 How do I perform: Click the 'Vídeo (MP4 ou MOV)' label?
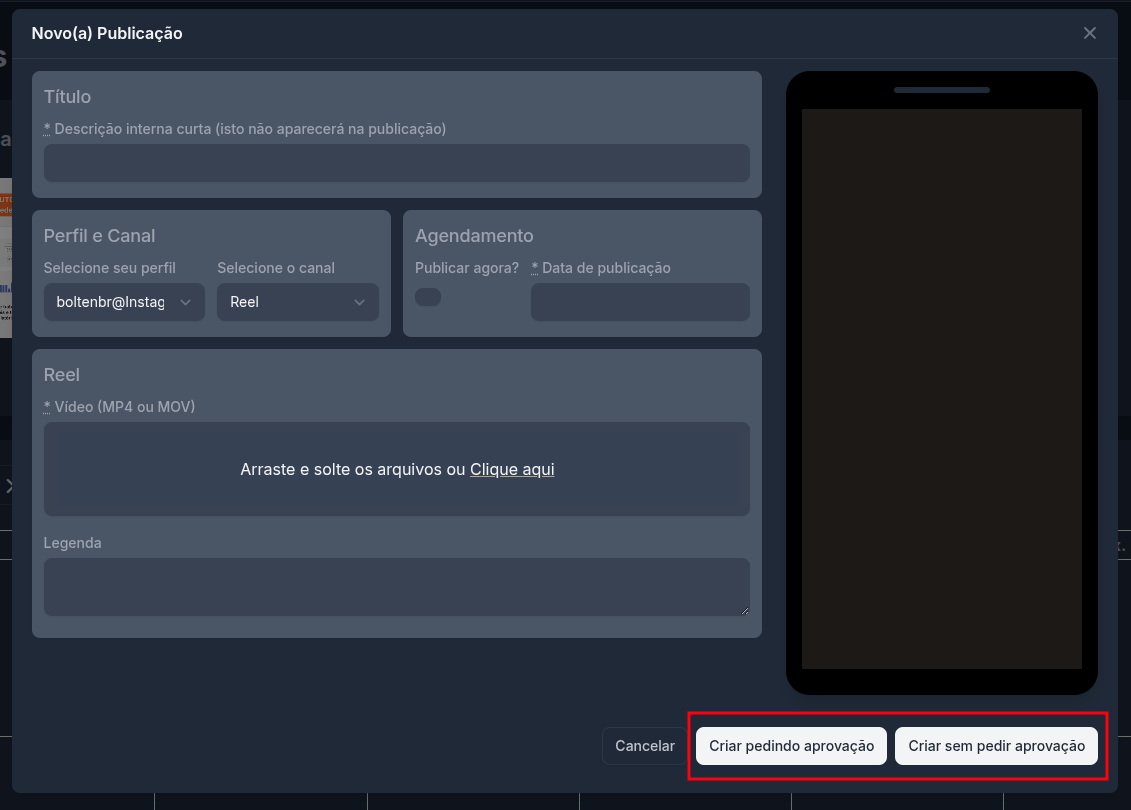point(124,407)
